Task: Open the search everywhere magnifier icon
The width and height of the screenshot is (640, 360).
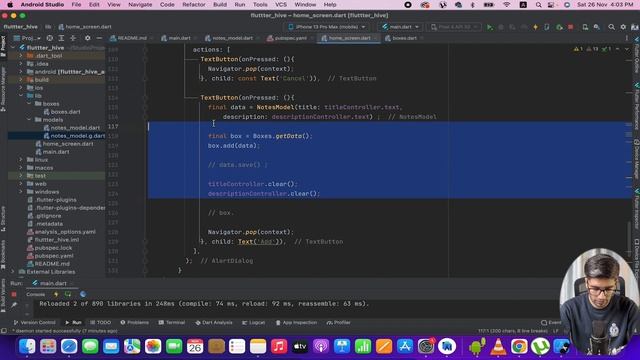Action: [x=611, y=27]
